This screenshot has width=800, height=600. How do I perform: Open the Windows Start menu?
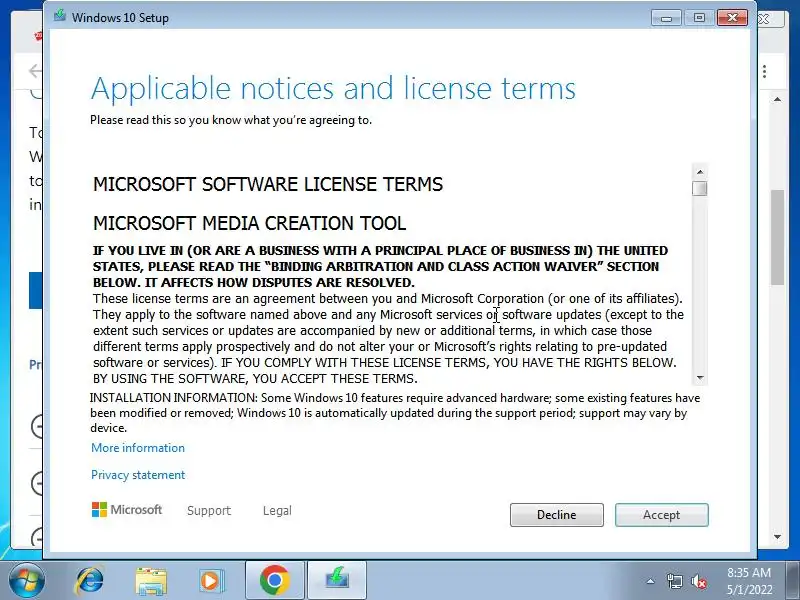click(27, 581)
